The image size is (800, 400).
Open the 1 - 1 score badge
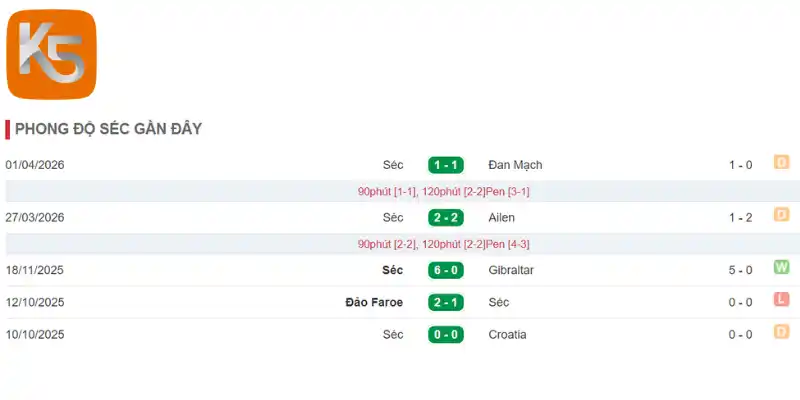446,165
